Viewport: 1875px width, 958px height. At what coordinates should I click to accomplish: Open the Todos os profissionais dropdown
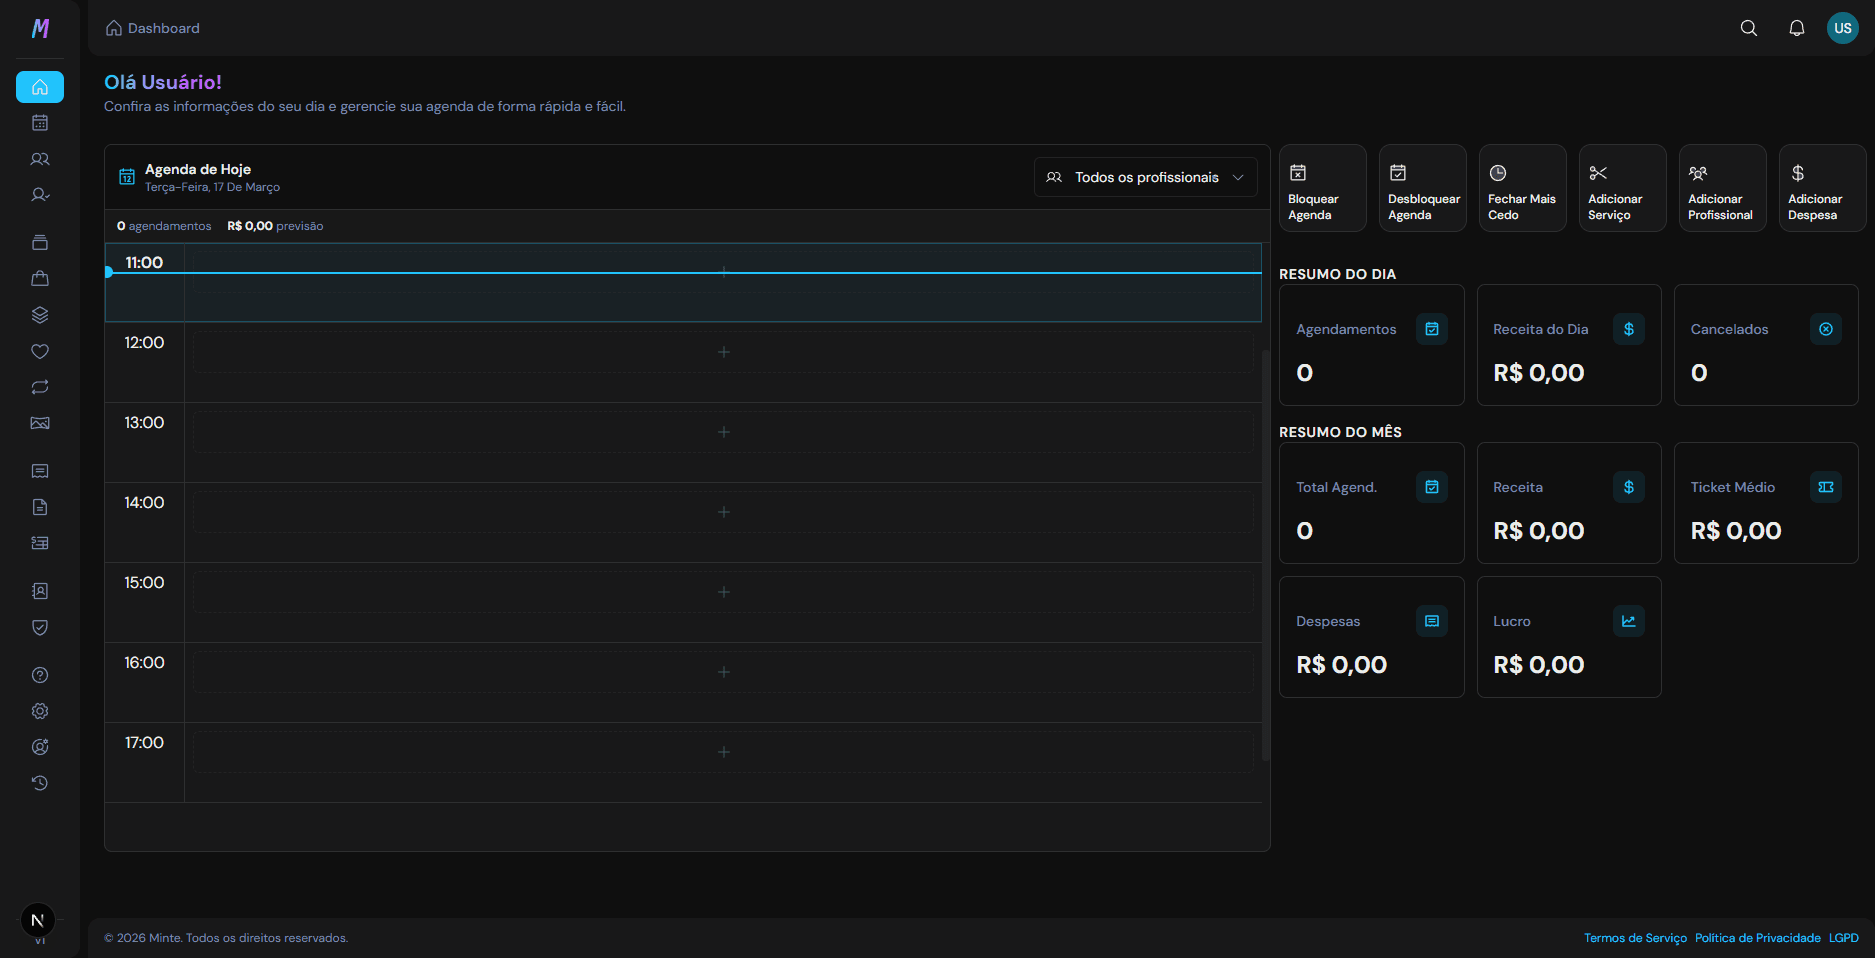(1145, 177)
